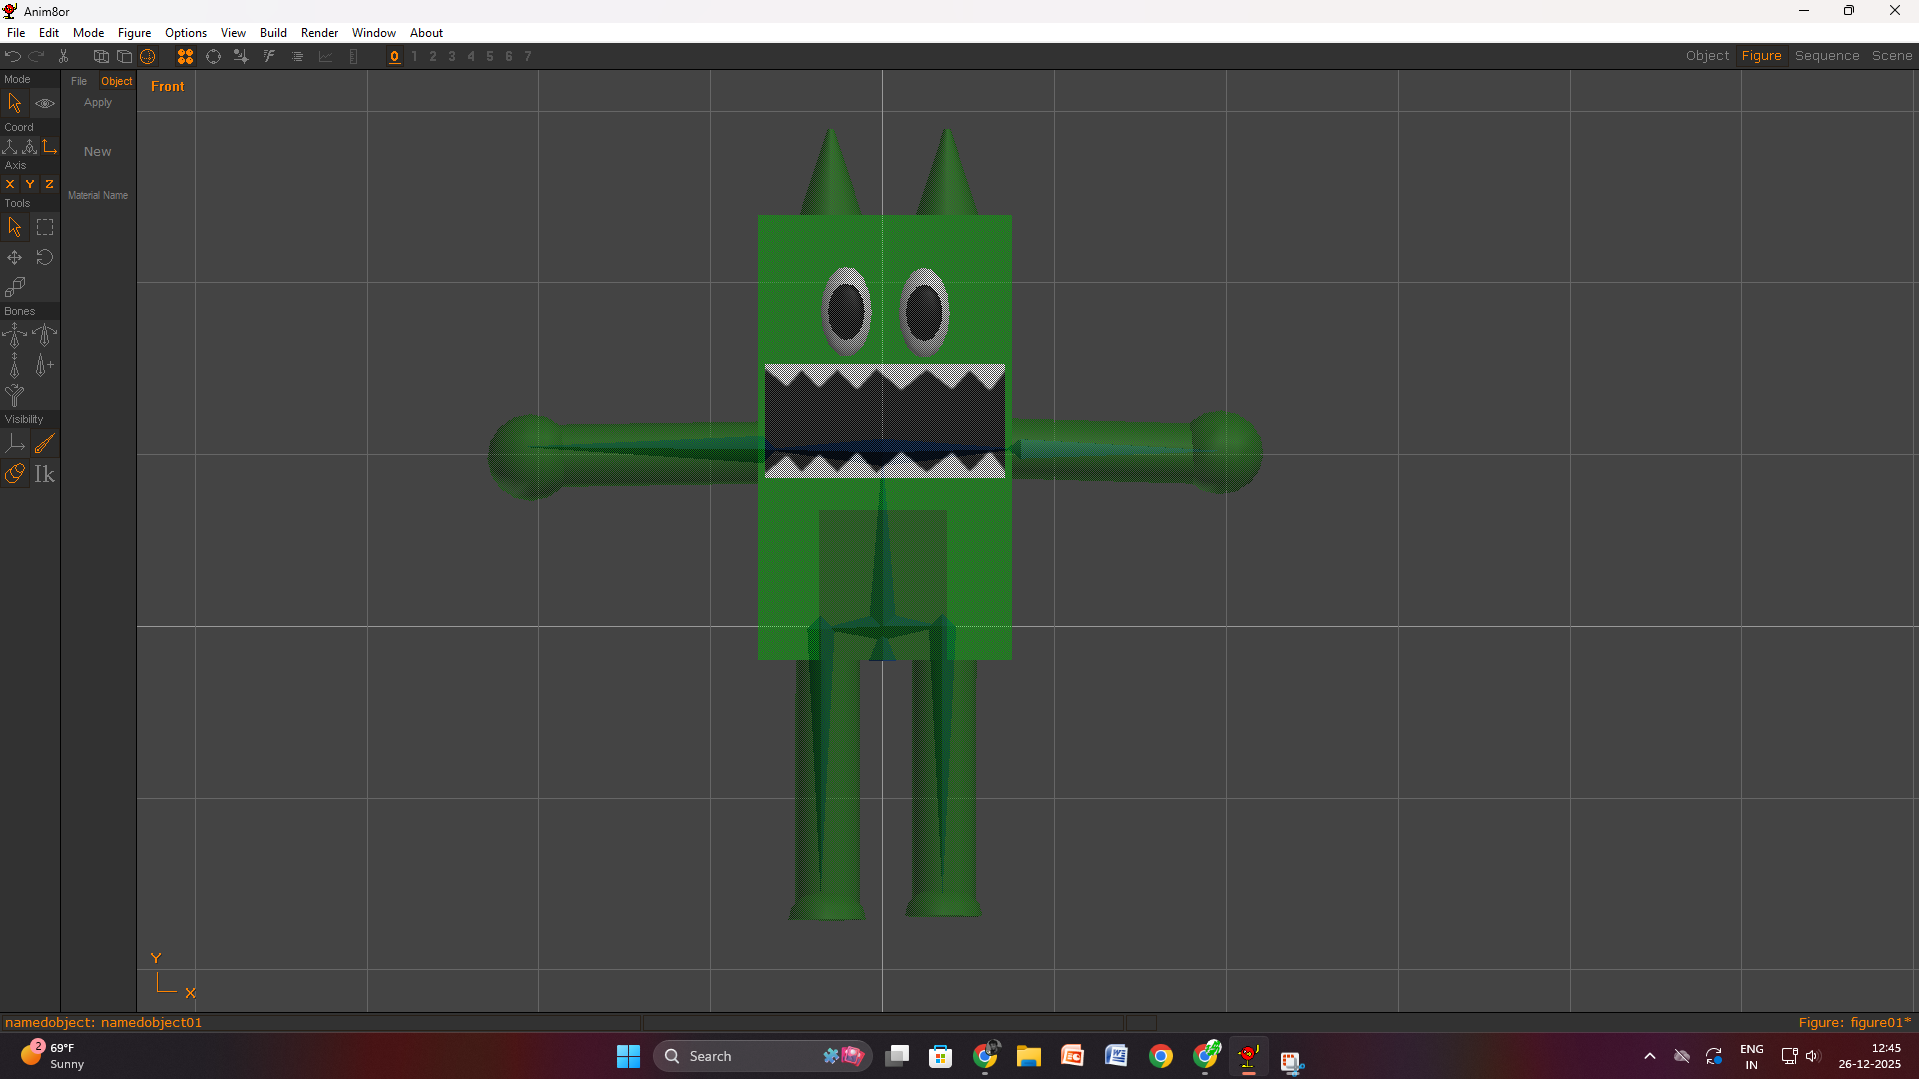Toggle the Z axis constraint
The image size is (1919, 1079).
click(49, 184)
